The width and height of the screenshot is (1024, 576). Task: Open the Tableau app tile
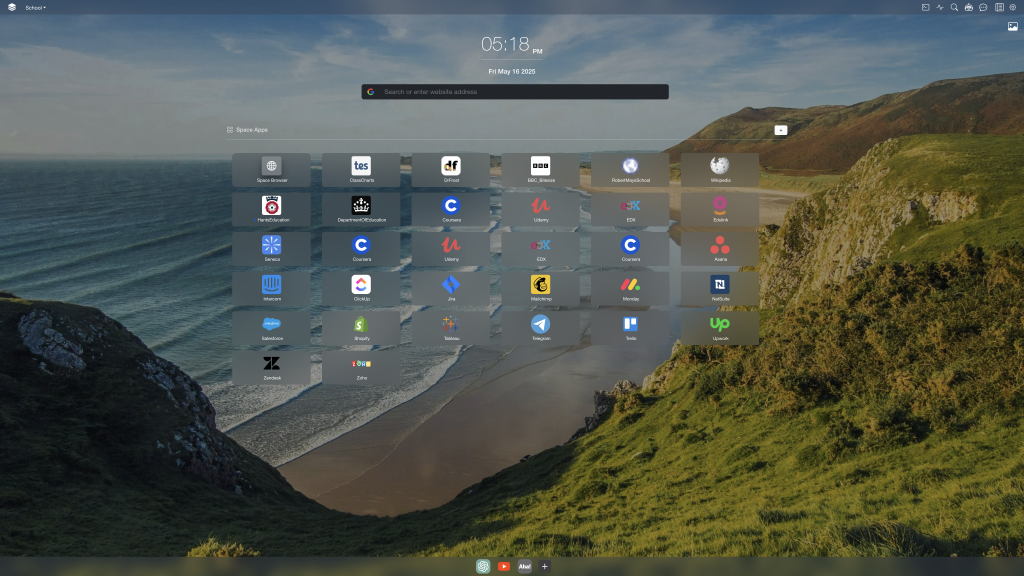point(451,328)
